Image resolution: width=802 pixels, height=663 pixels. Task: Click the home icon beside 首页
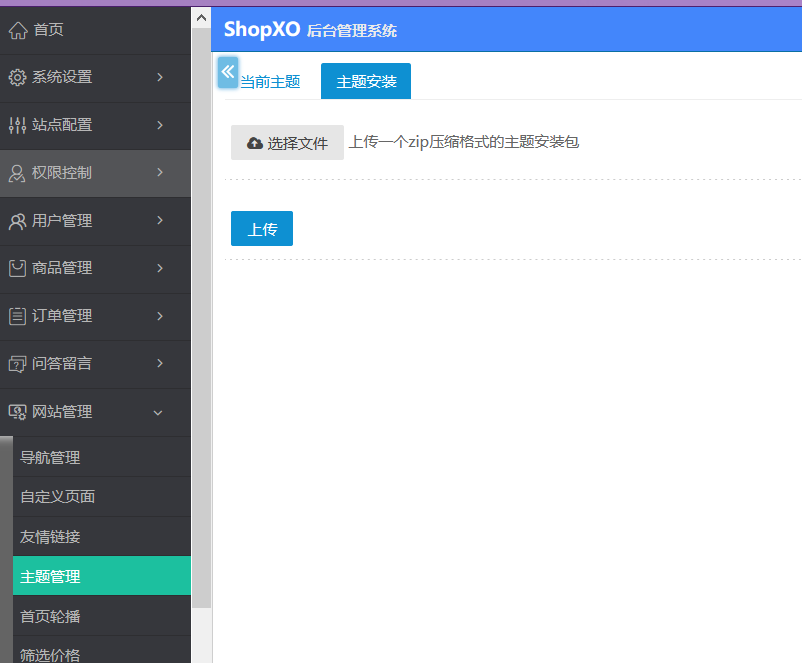point(18,30)
